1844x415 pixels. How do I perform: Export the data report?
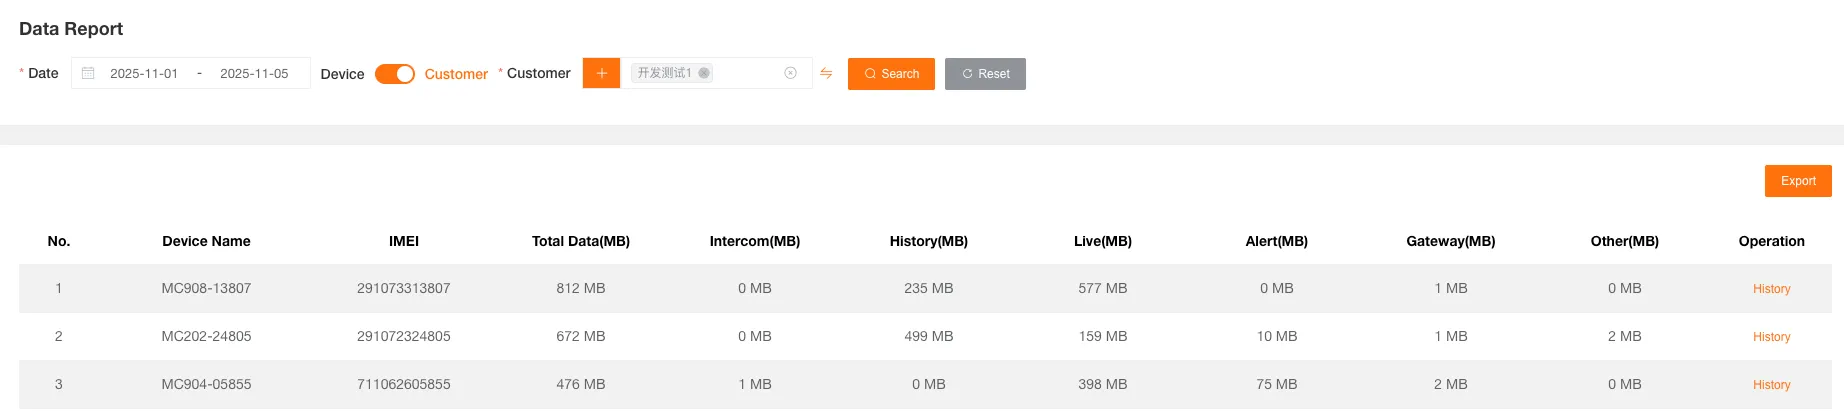(1797, 181)
